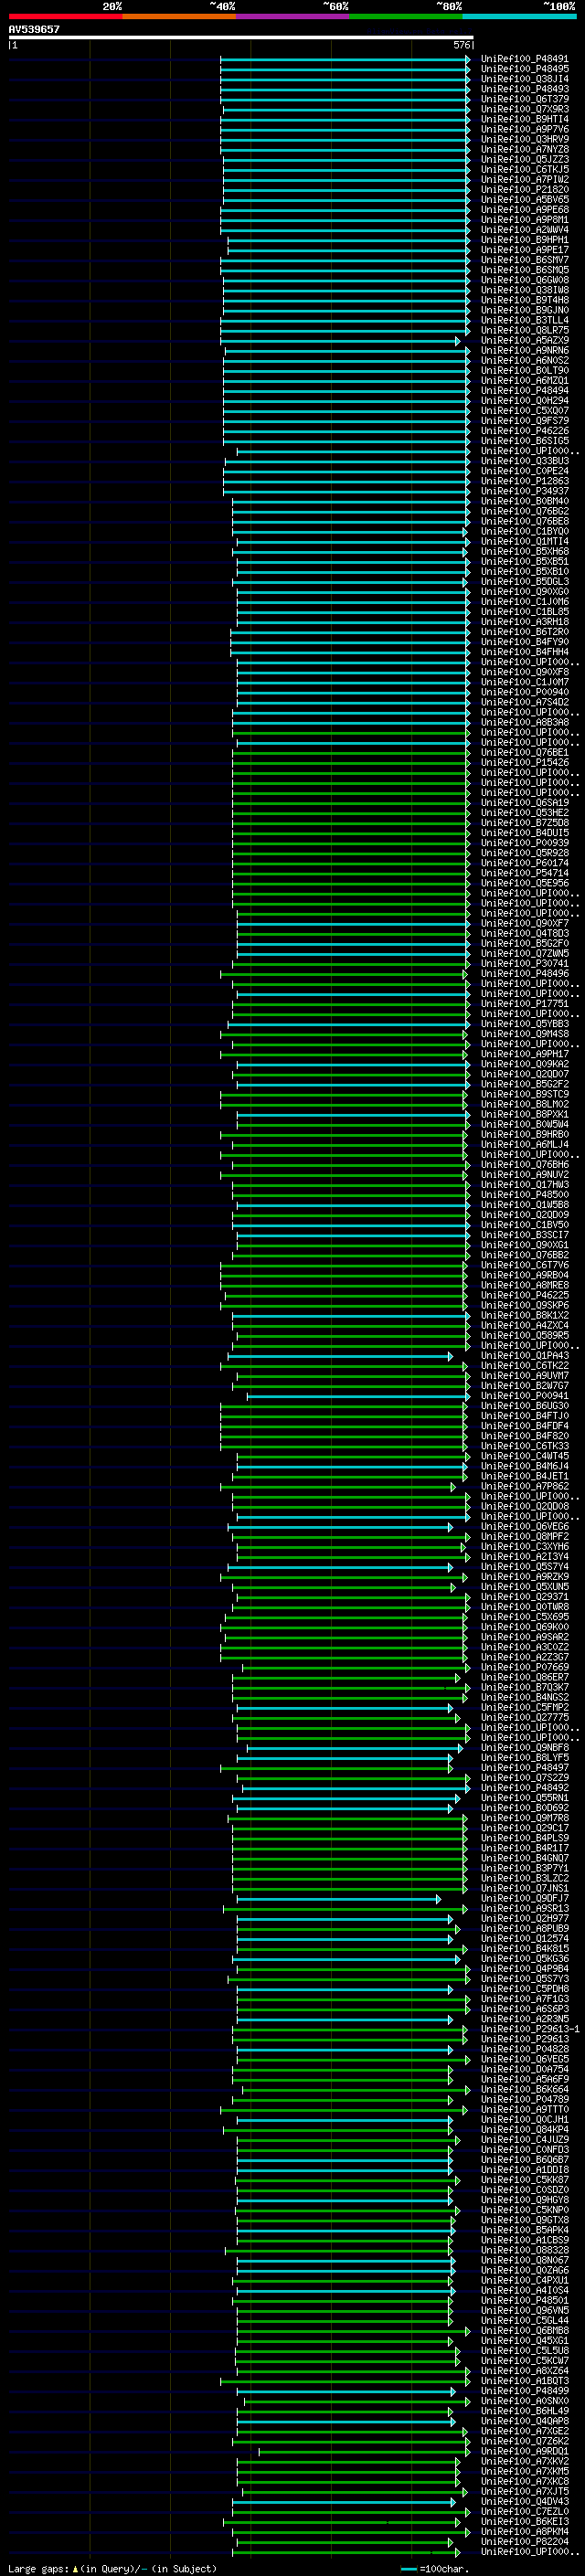
Task: Pick the UniRef100_A2I3Y4 label
Action: pos(525,1556)
